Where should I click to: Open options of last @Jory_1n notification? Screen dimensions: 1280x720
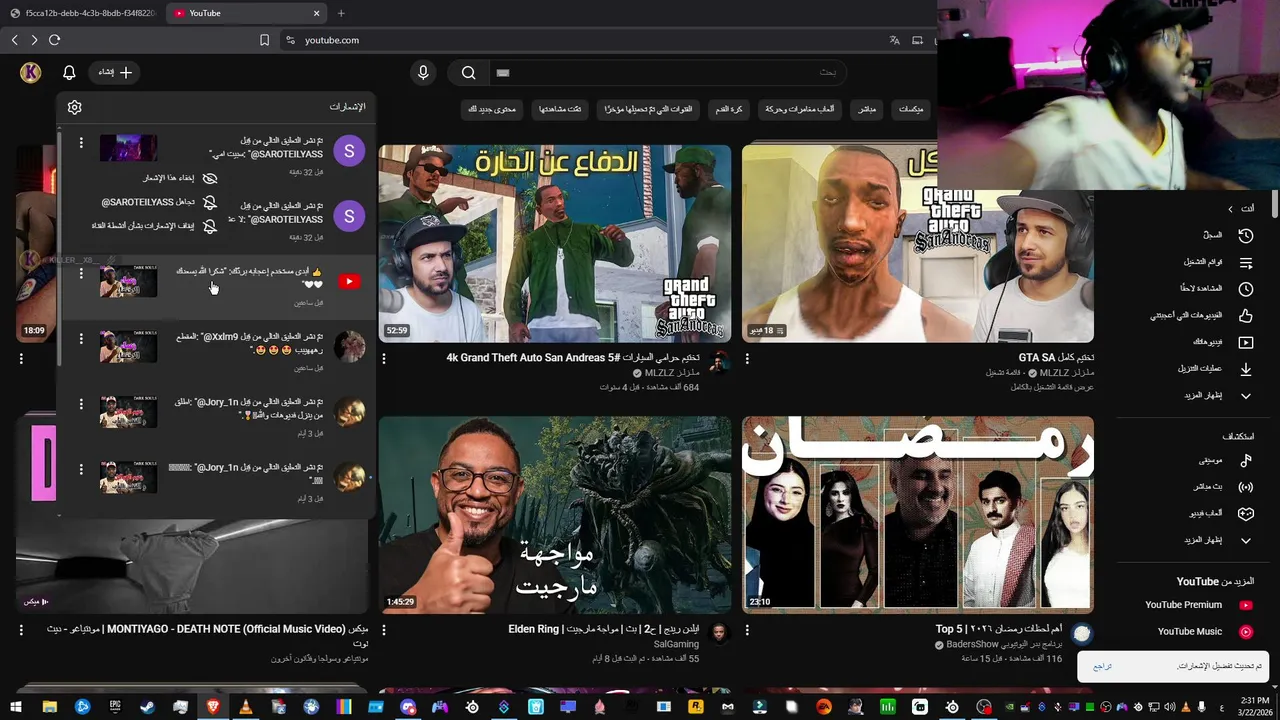click(x=82, y=469)
